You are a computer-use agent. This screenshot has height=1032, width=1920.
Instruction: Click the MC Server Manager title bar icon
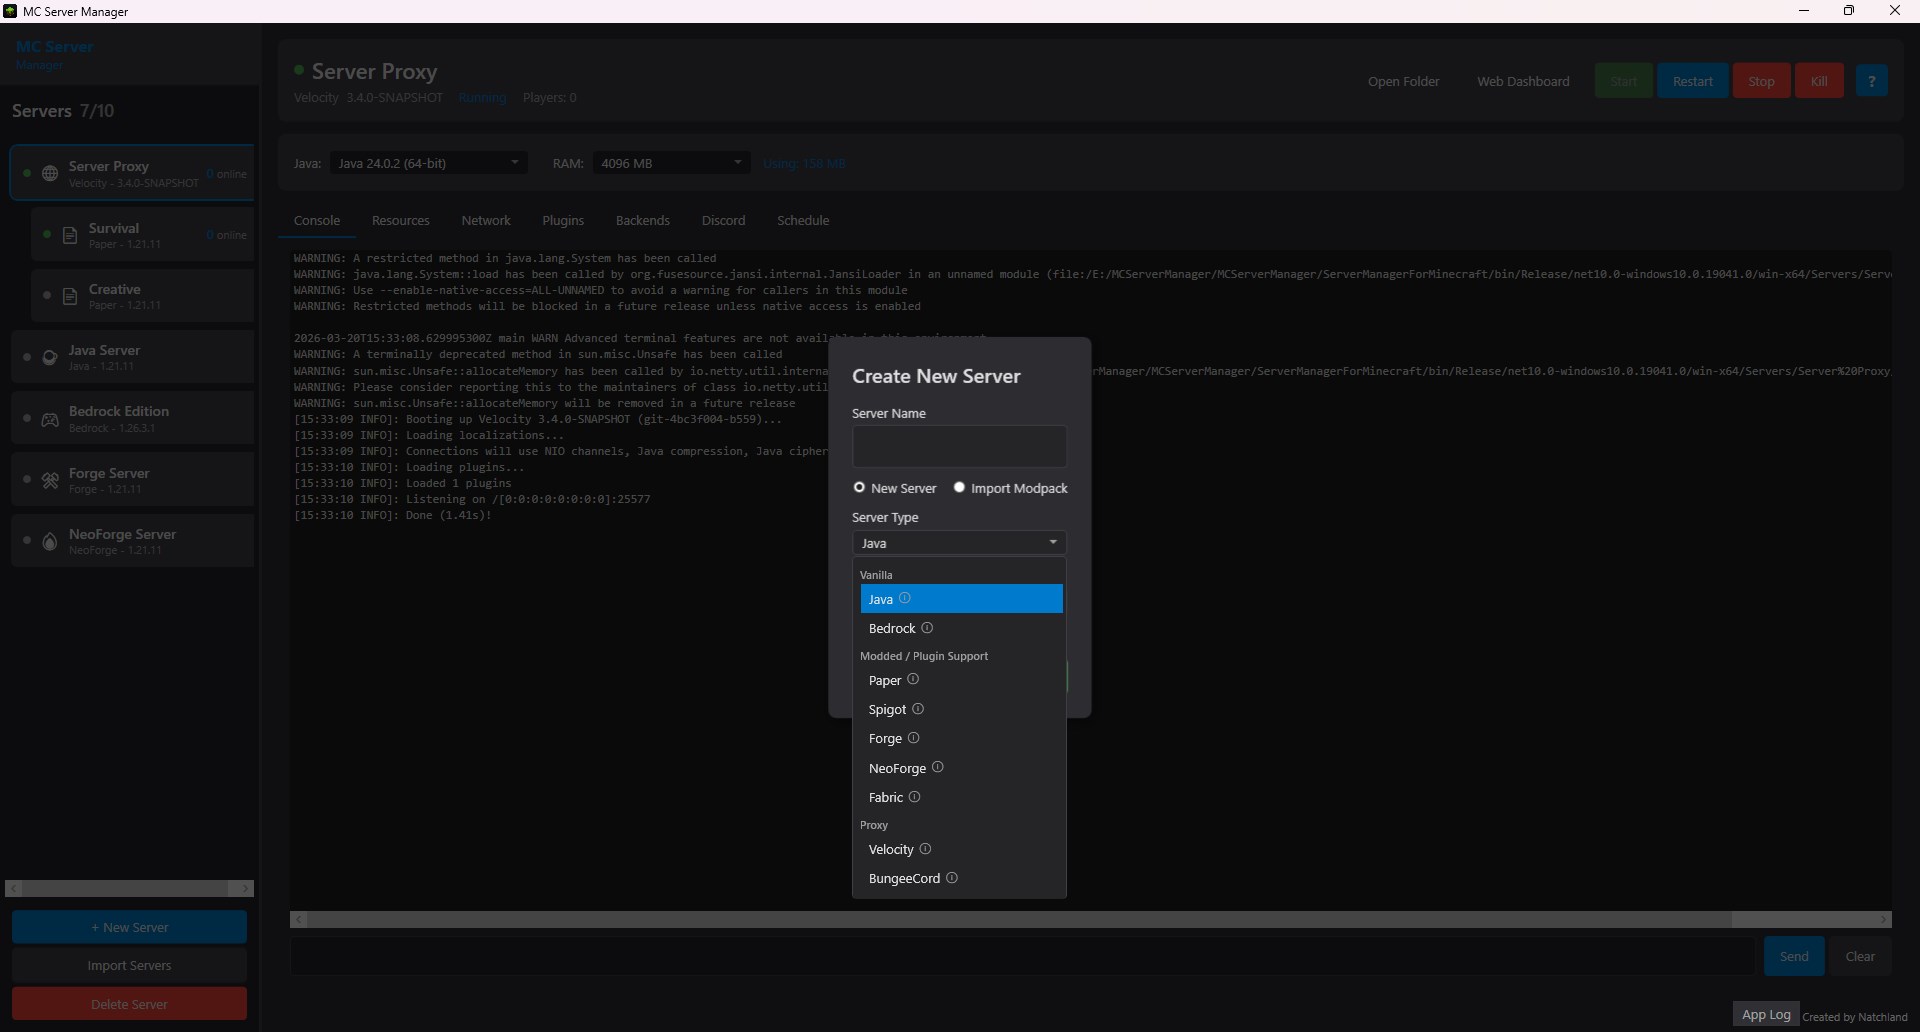[10, 11]
